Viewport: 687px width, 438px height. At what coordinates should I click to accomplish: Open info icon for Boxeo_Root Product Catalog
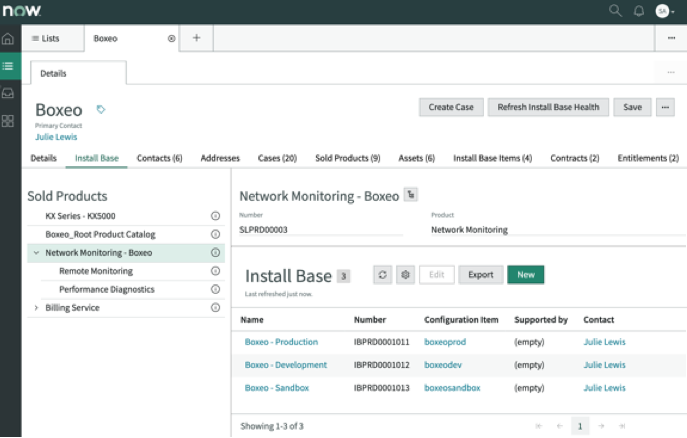click(215, 234)
